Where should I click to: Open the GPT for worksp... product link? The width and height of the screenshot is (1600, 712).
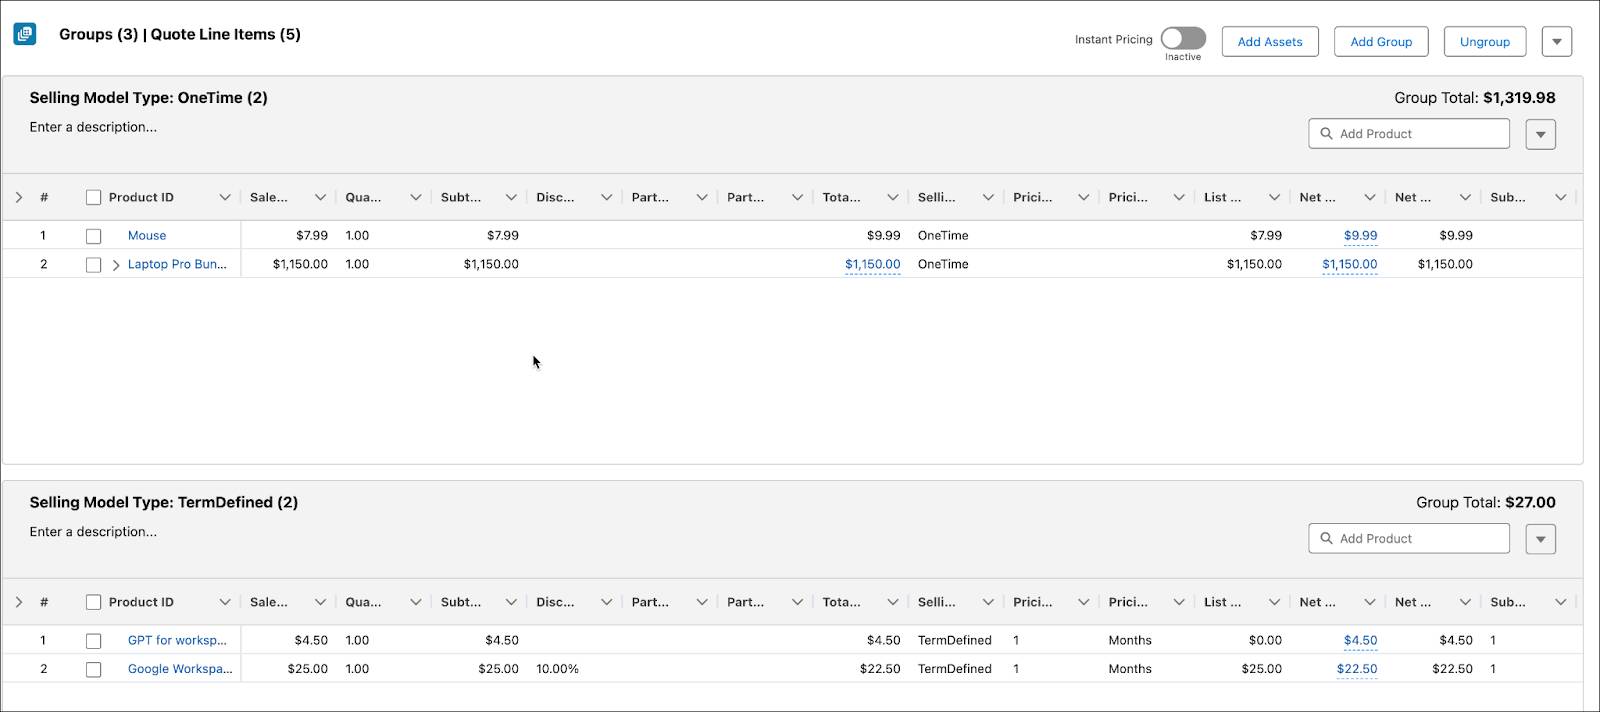click(x=177, y=640)
